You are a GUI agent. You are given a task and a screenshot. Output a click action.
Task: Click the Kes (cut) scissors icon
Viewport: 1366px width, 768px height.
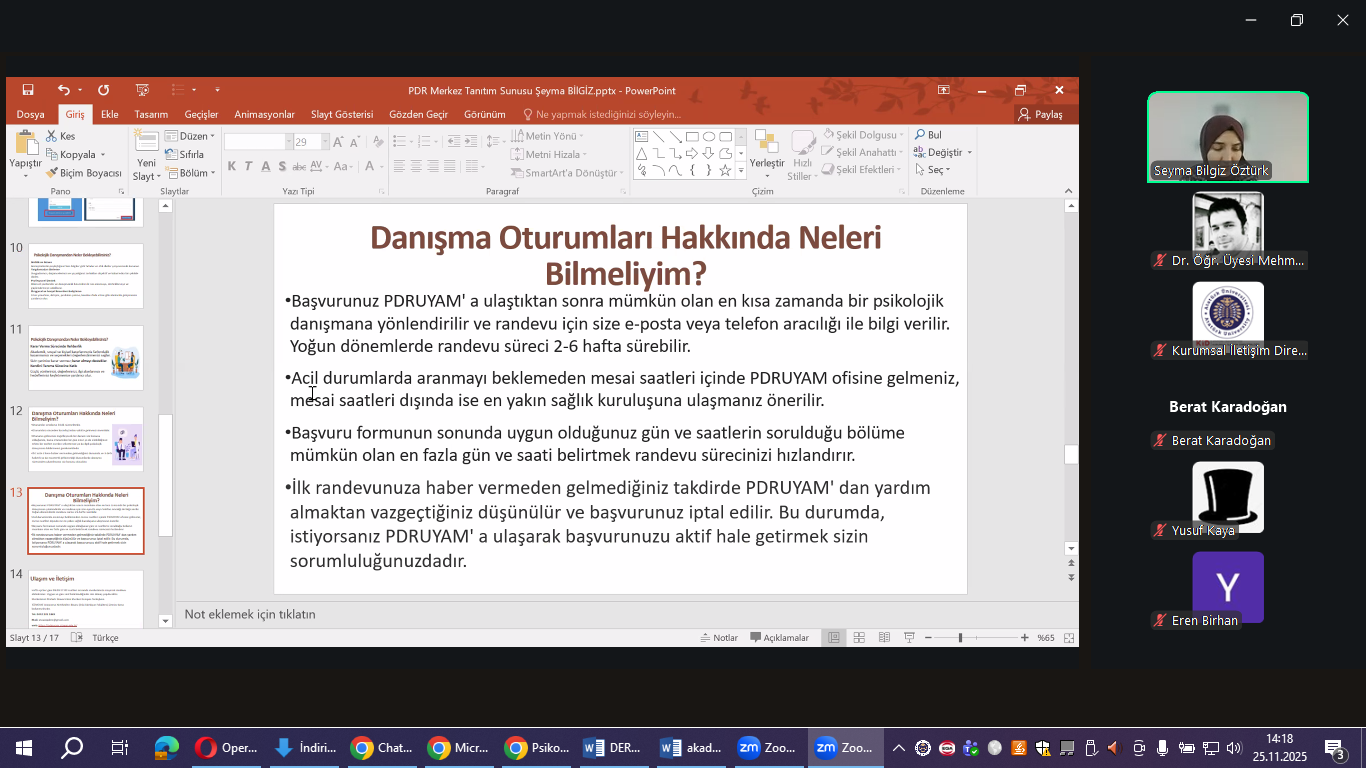point(50,136)
